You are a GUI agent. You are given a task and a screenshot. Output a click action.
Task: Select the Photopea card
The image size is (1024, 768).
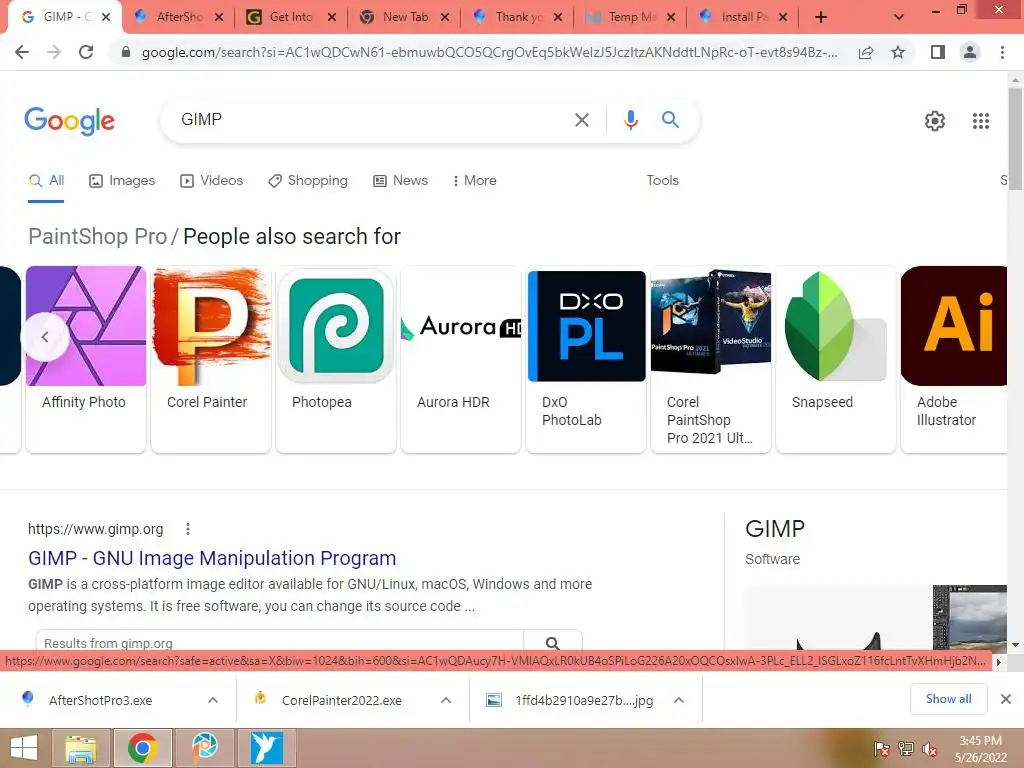click(336, 359)
